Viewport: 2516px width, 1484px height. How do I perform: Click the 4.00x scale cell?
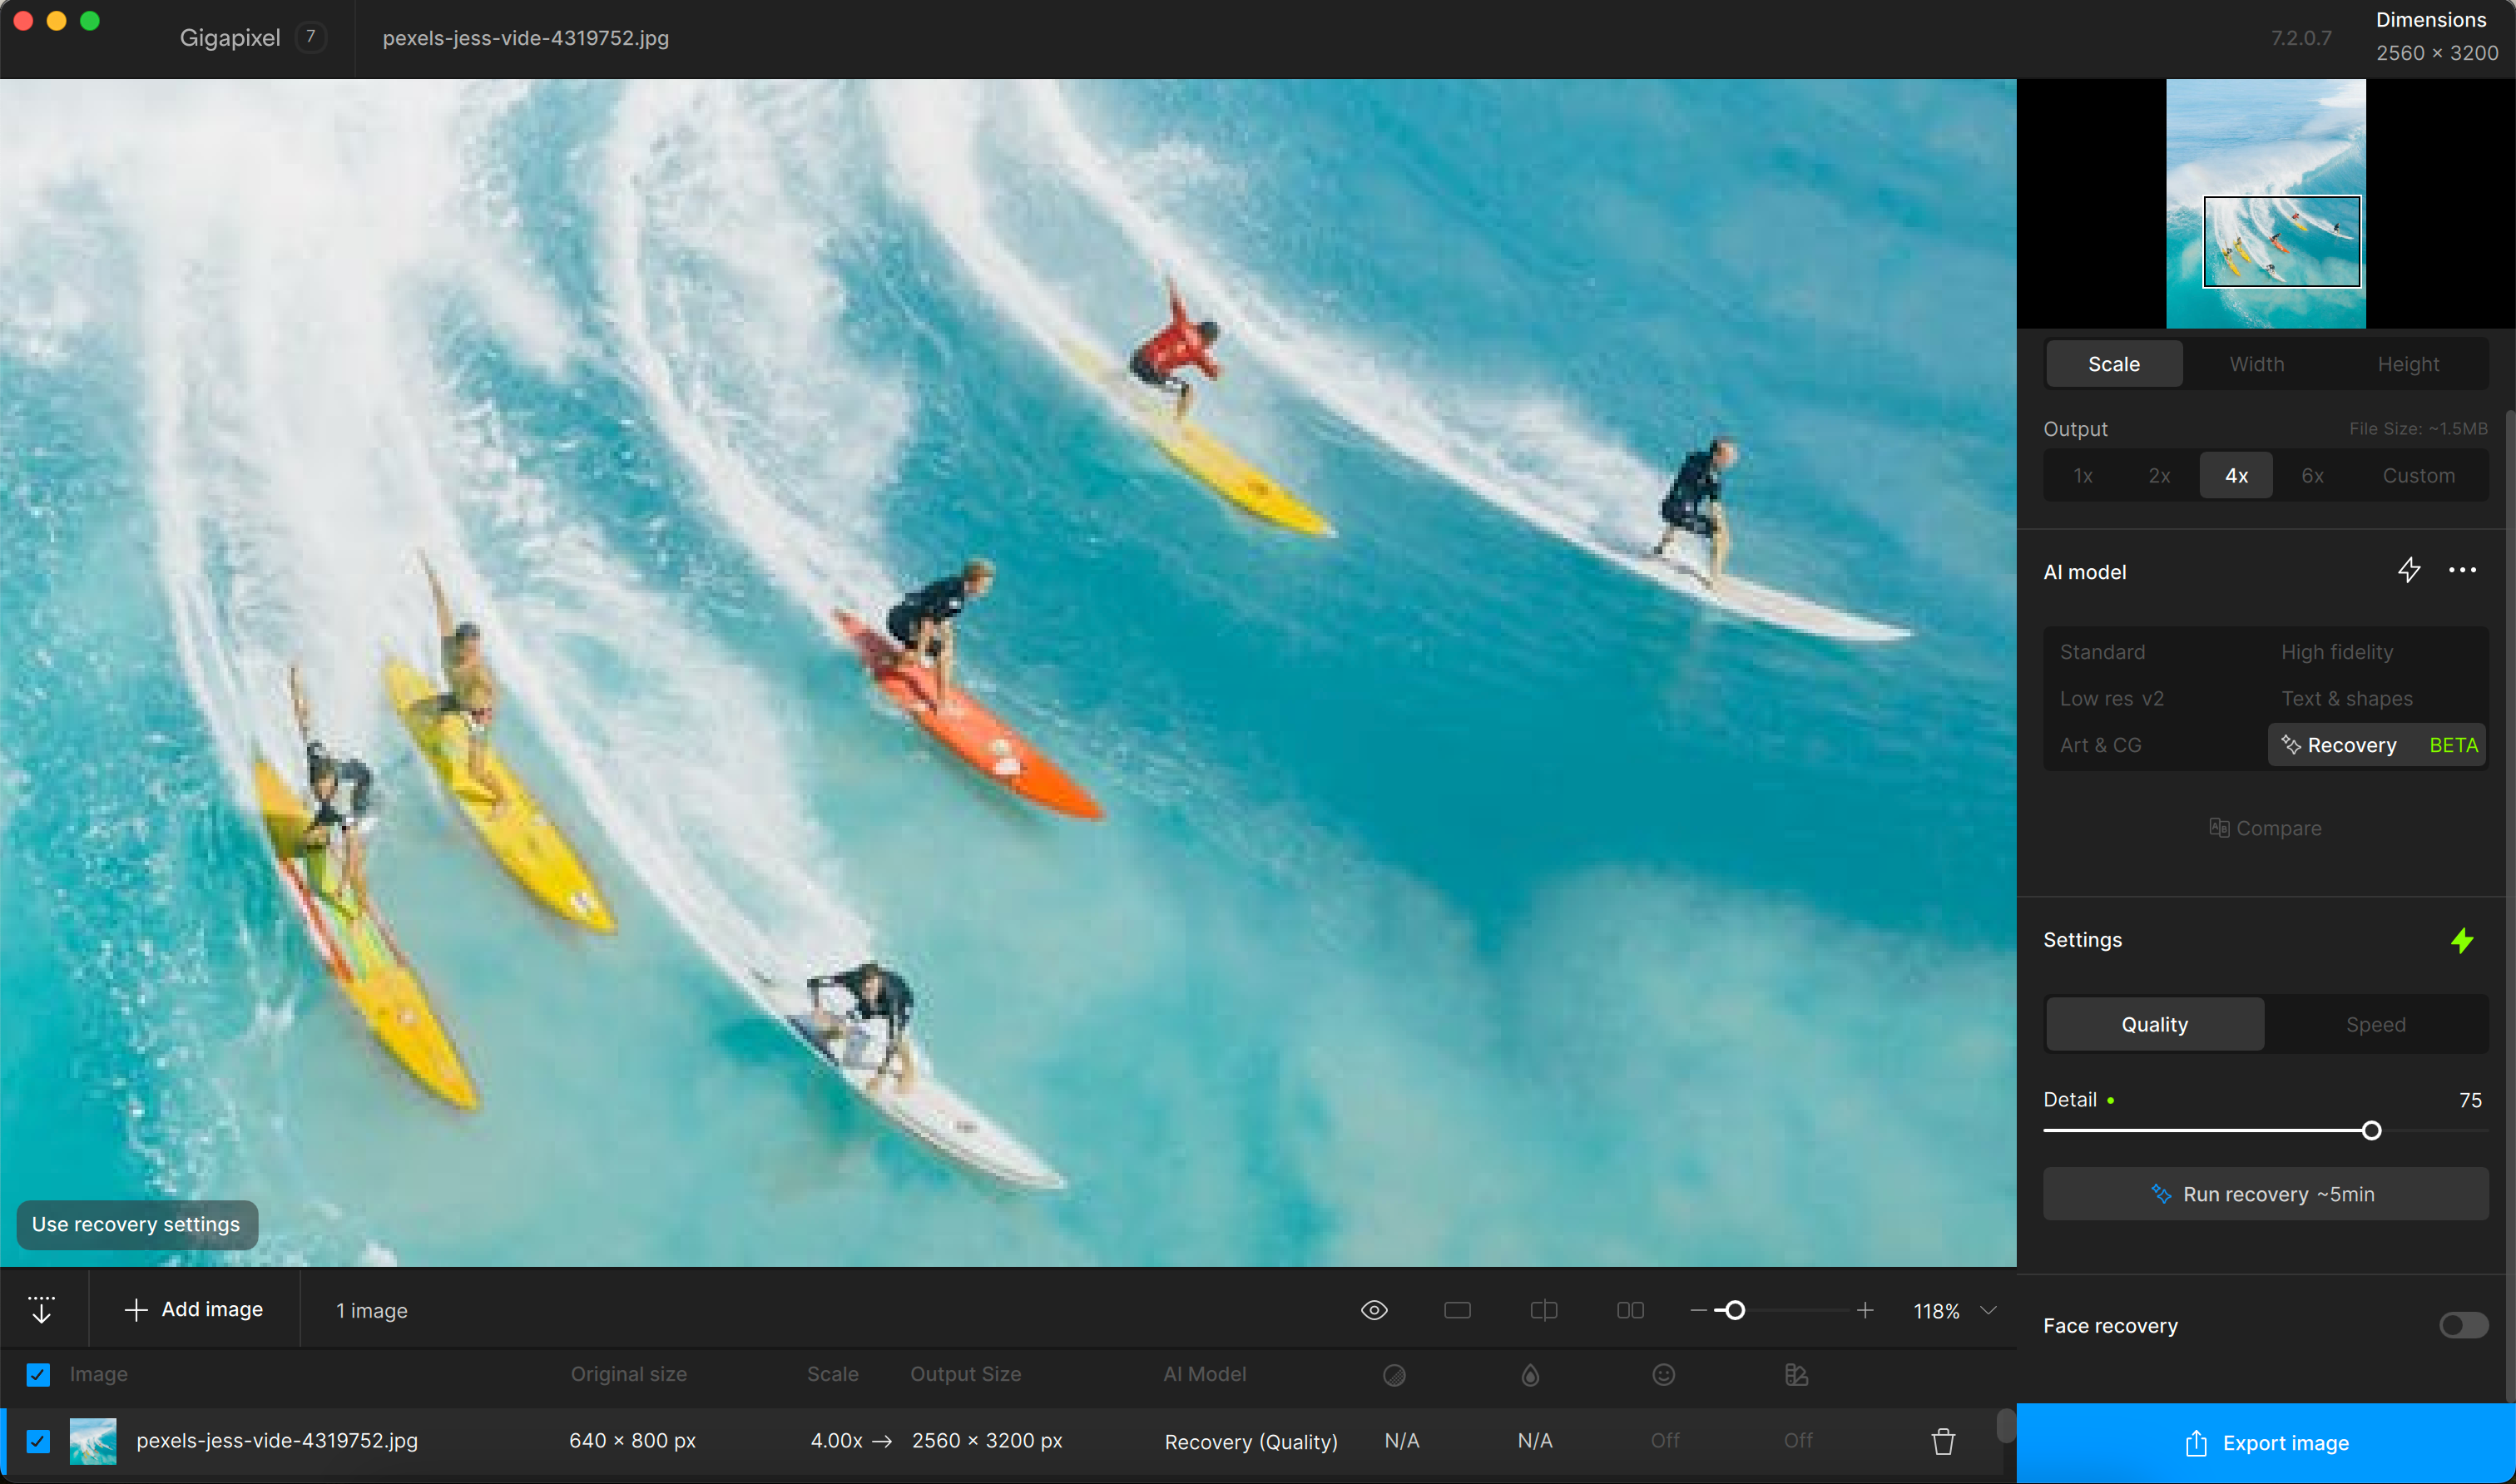836,1441
